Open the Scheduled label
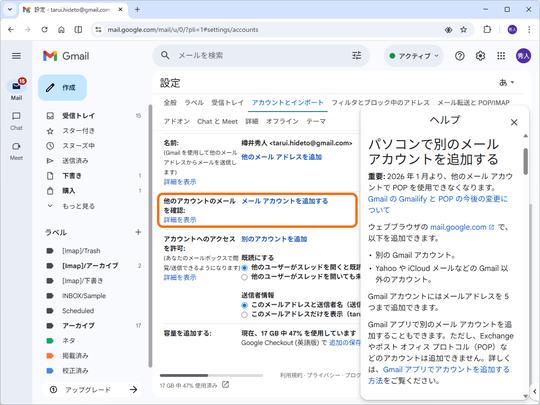This screenshot has width=540, height=405. point(93,311)
